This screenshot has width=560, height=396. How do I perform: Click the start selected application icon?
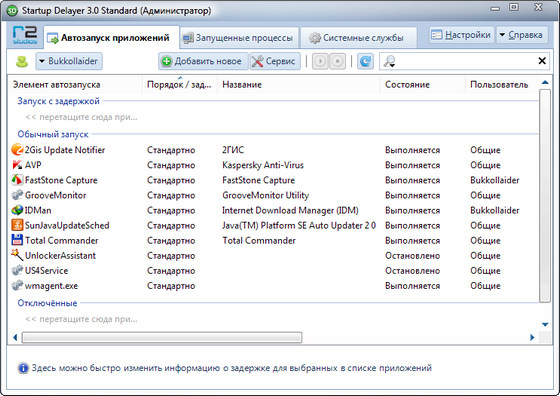tap(320, 61)
